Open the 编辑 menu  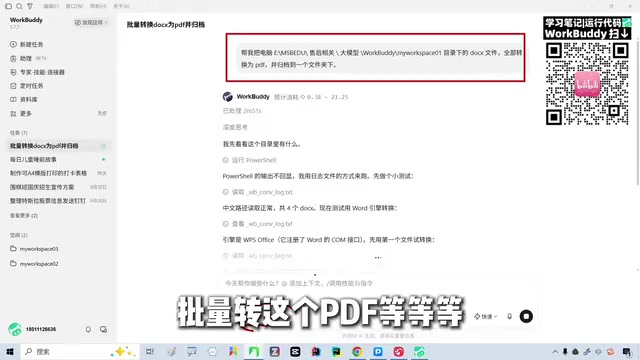coord(51,6)
